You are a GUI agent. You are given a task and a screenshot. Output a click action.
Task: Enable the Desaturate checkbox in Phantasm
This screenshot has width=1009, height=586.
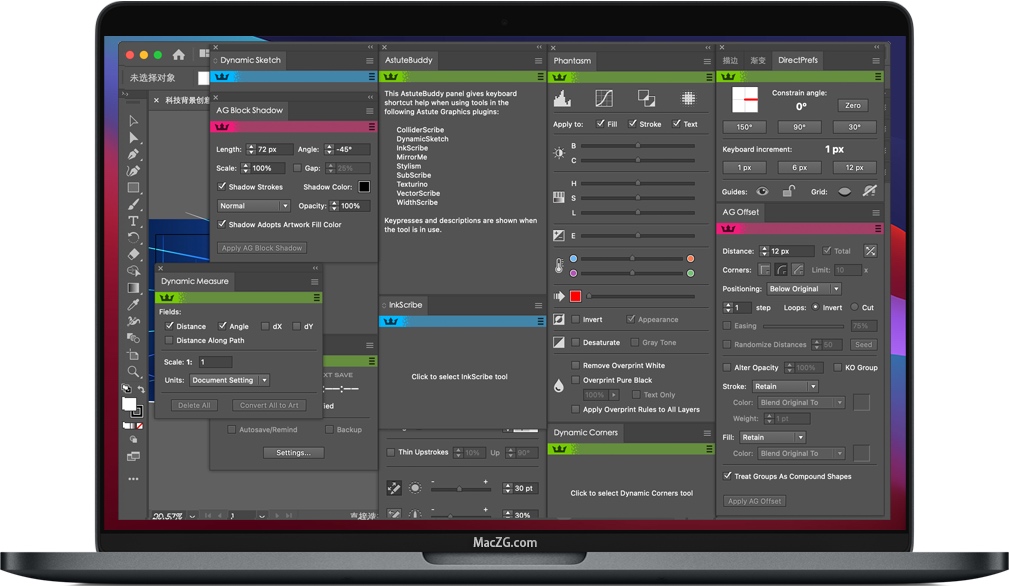point(576,342)
